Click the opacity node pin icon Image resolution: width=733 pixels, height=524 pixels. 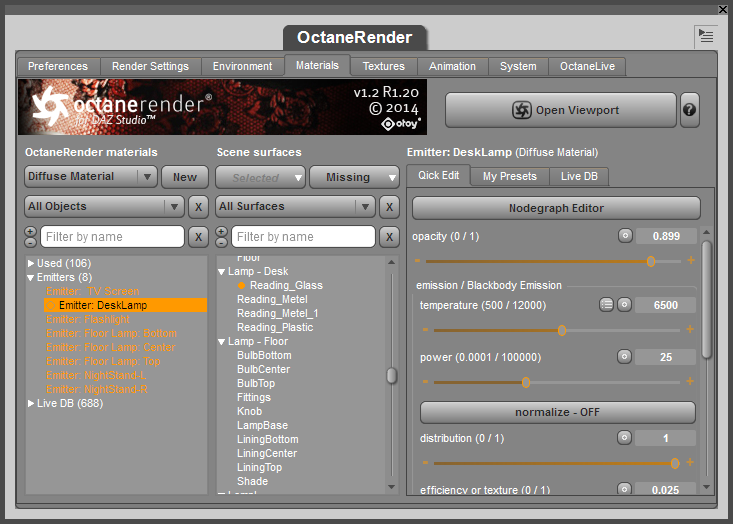[x=625, y=236]
